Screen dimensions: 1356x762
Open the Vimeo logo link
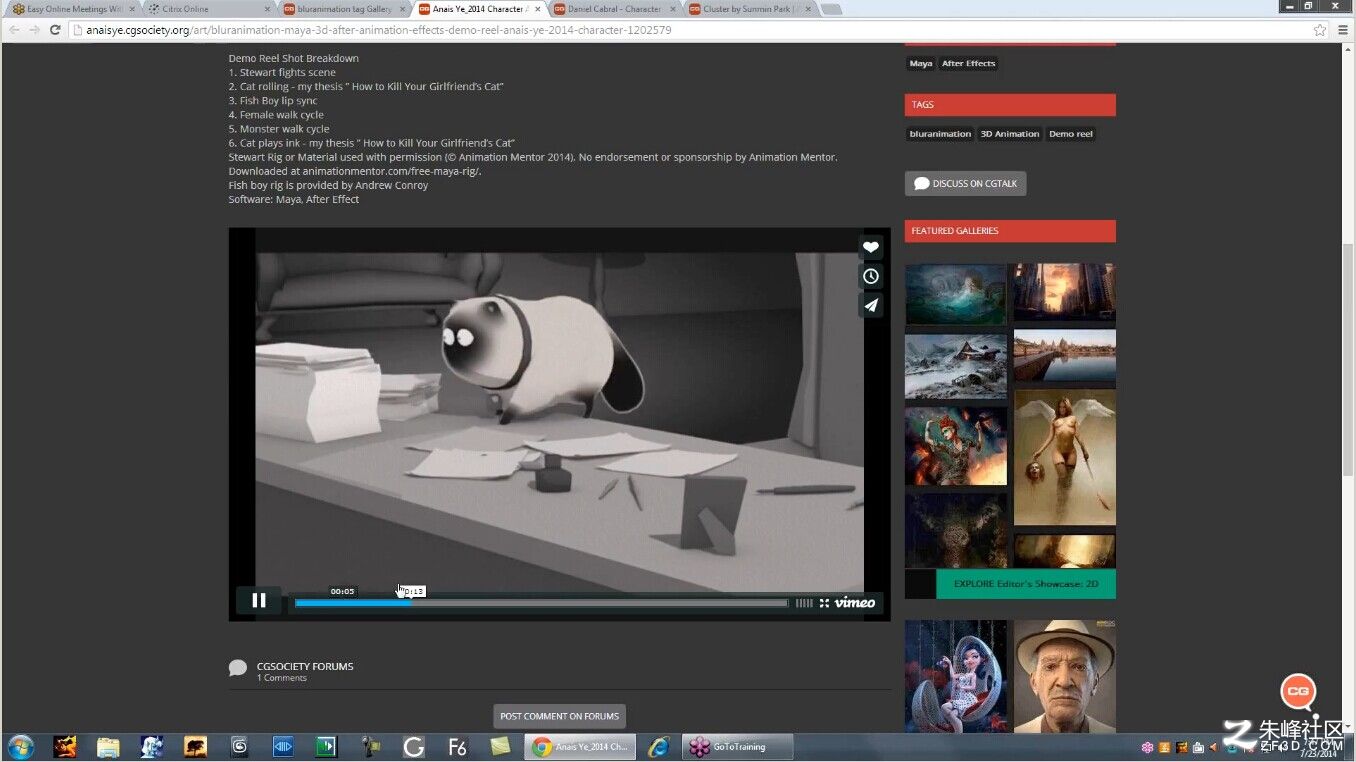pyautogui.click(x=855, y=602)
